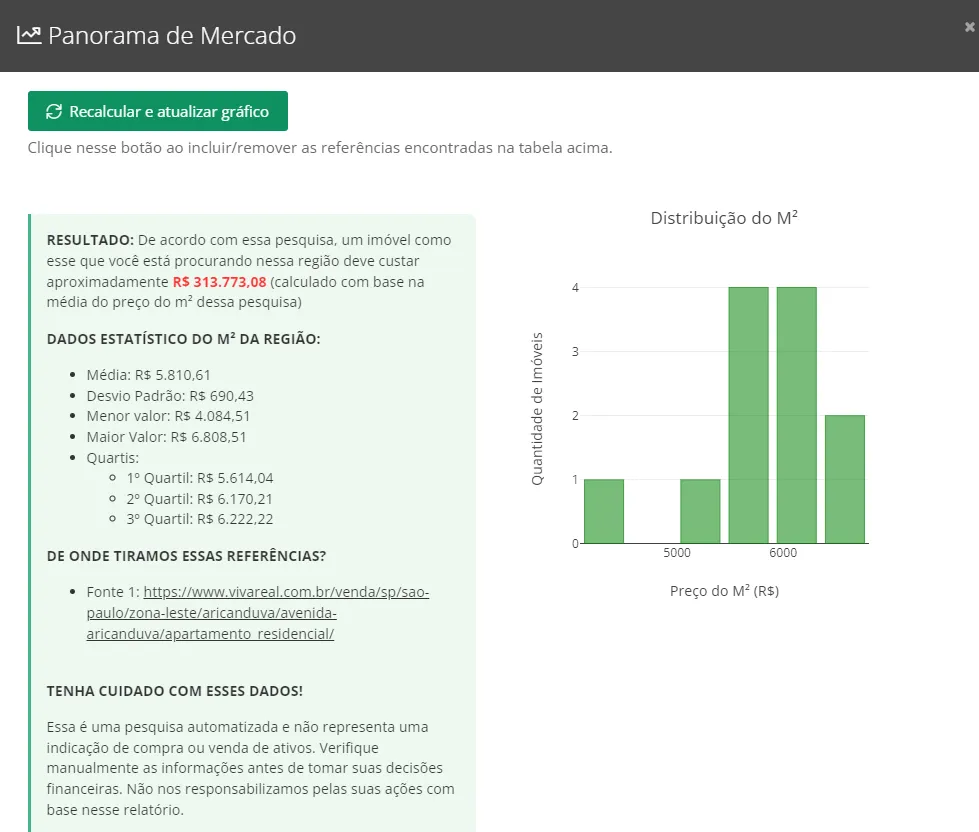This screenshot has height=832, width=979.
Task: Select the leftmost histogram bar
Action: 603,511
